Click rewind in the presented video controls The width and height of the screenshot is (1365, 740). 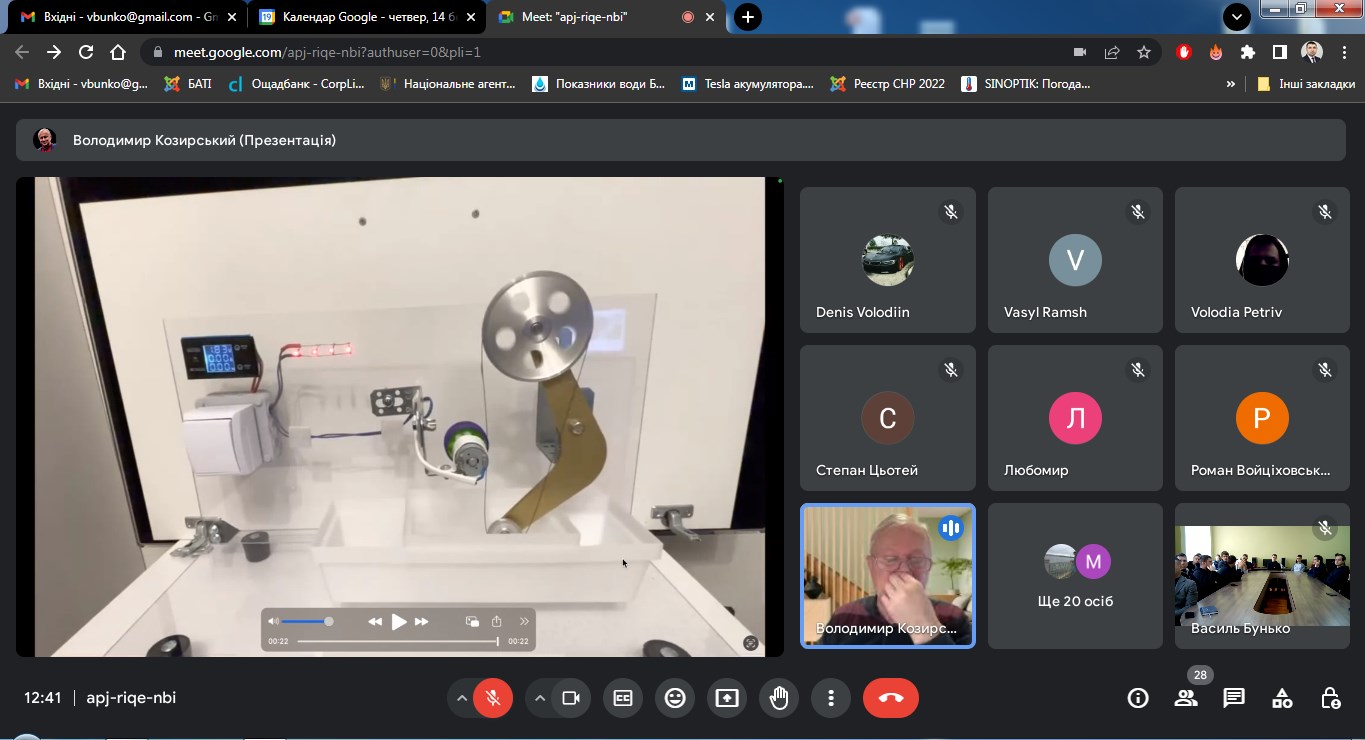coord(375,622)
